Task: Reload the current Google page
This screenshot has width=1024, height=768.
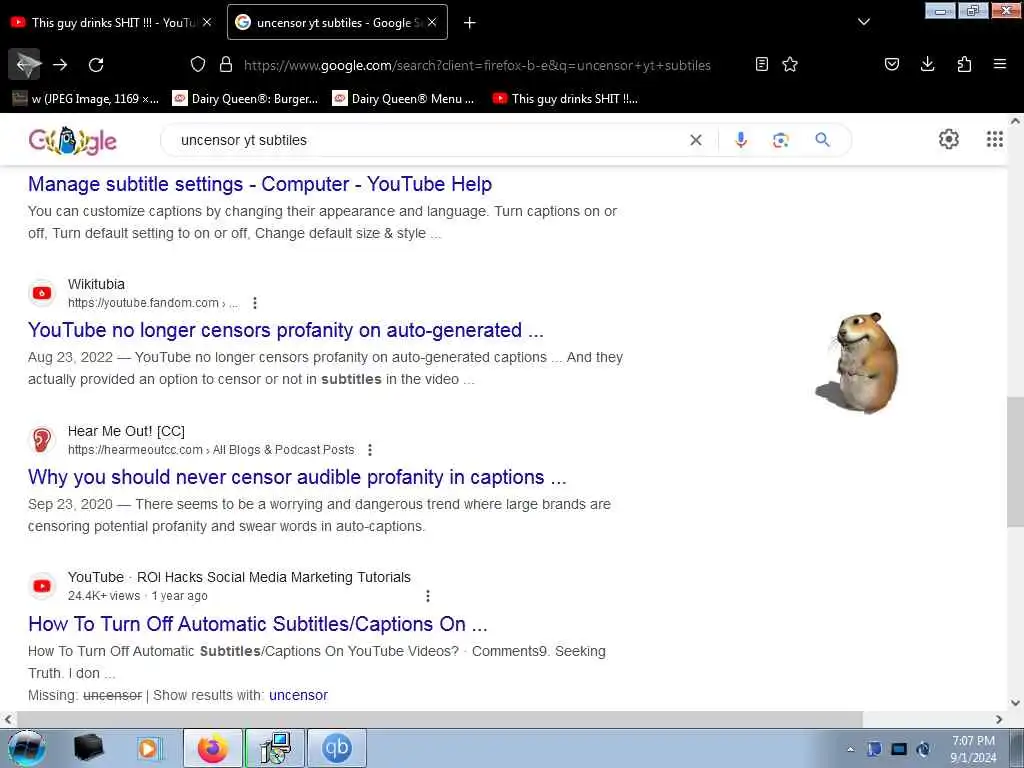Action: tap(96, 64)
